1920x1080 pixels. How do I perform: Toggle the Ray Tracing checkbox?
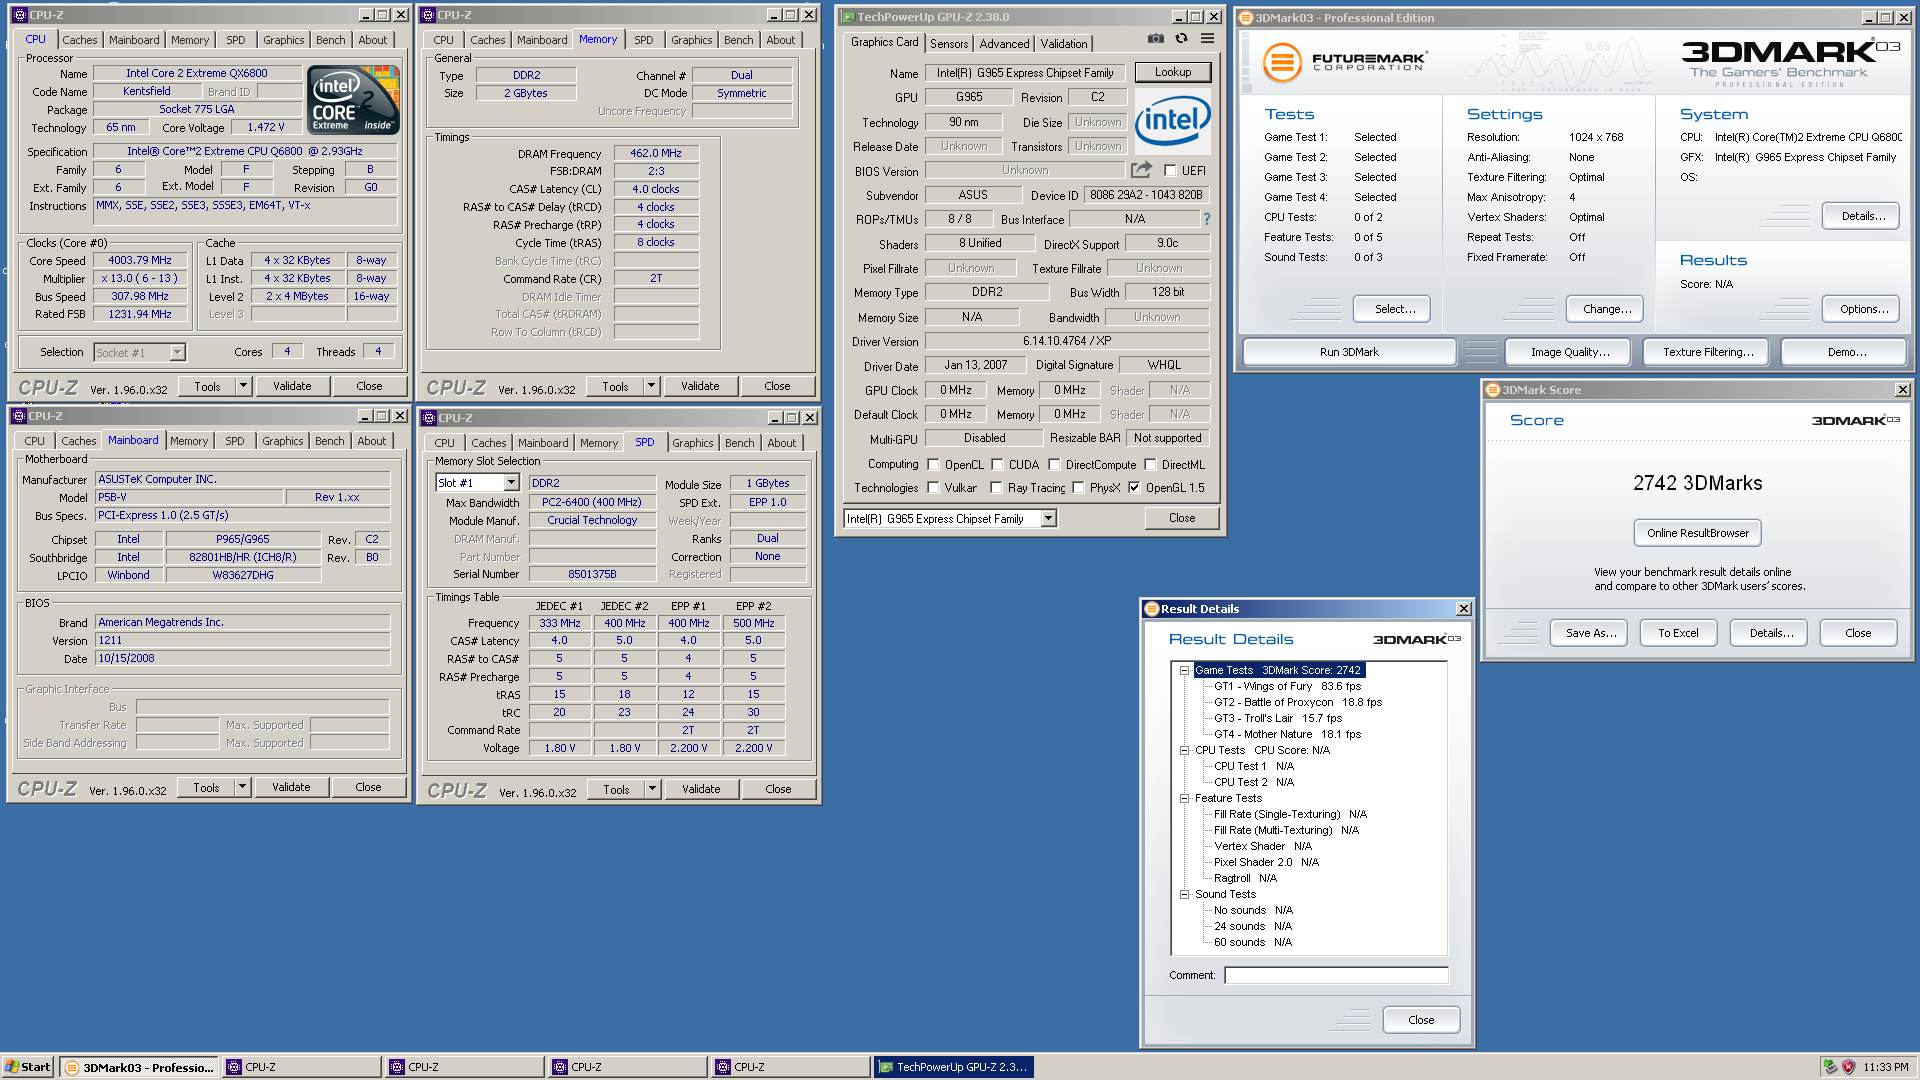click(996, 488)
